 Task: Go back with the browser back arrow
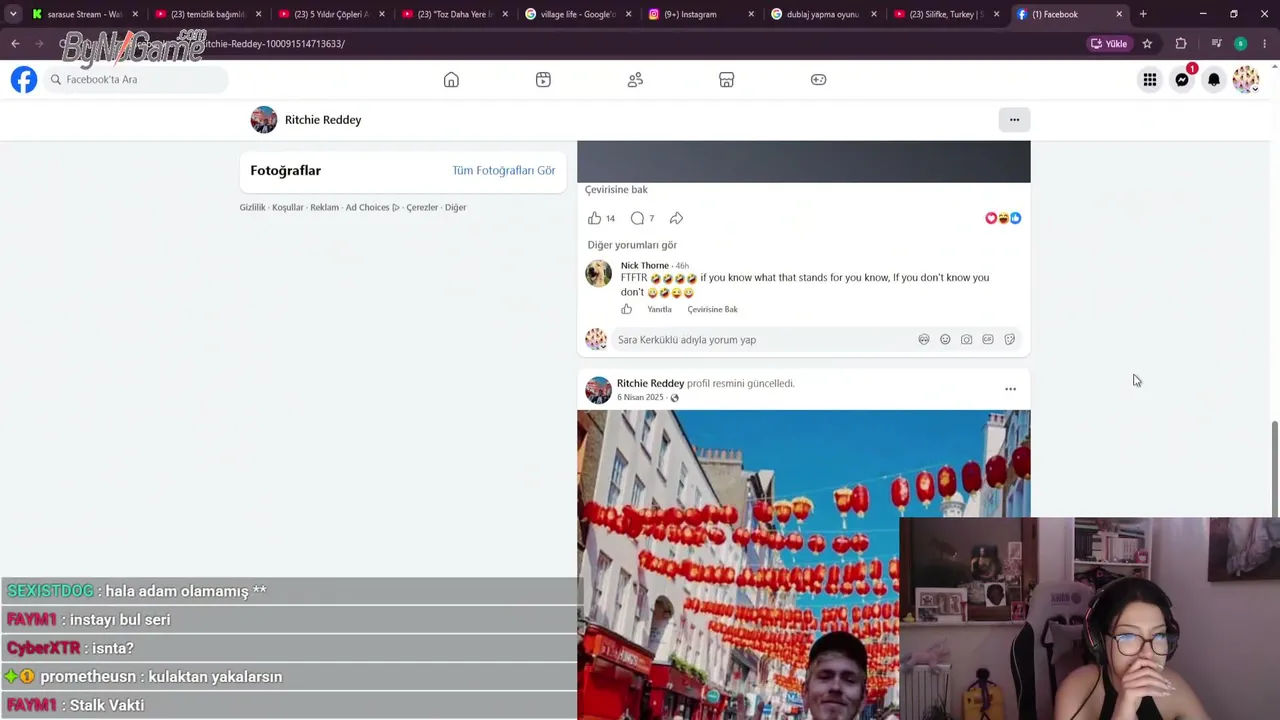pyautogui.click(x=15, y=44)
